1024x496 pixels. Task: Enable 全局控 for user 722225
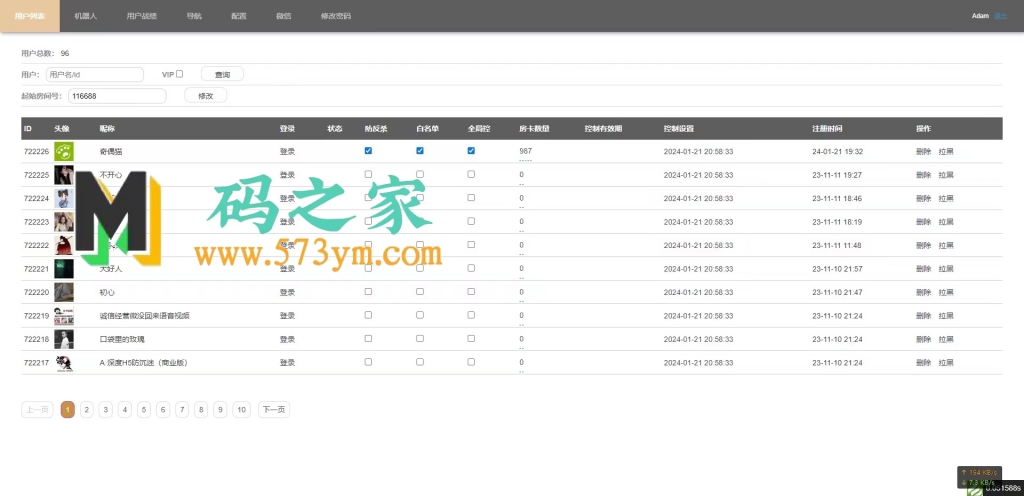[472, 174]
